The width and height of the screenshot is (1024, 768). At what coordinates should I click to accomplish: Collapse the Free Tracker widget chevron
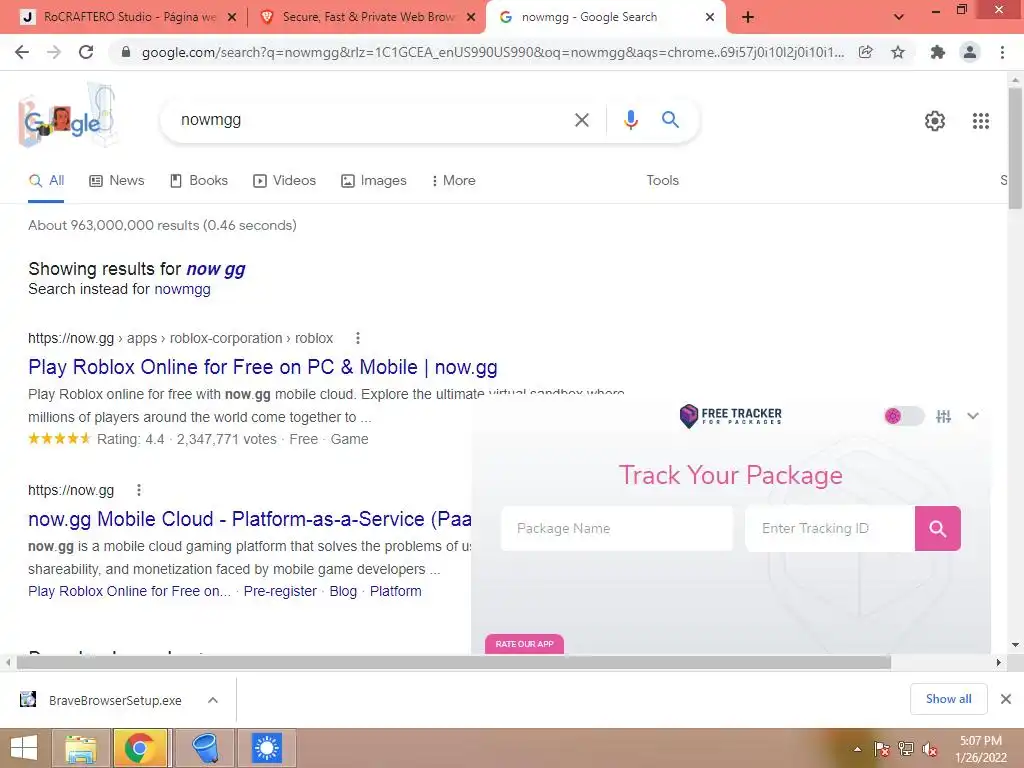click(x=972, y=416)
